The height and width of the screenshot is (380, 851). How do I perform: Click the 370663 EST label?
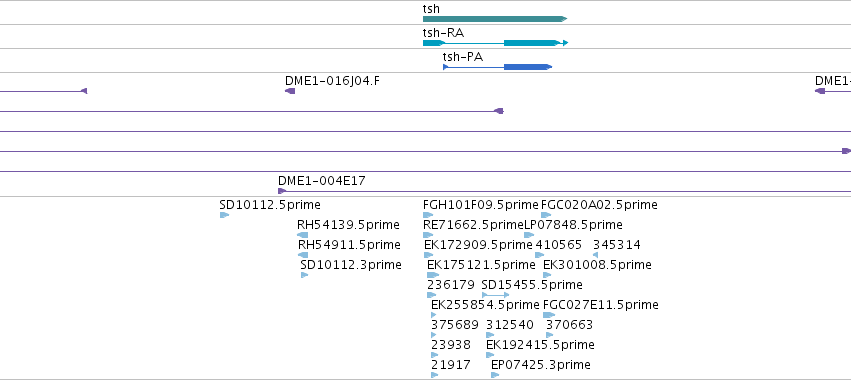569,325
